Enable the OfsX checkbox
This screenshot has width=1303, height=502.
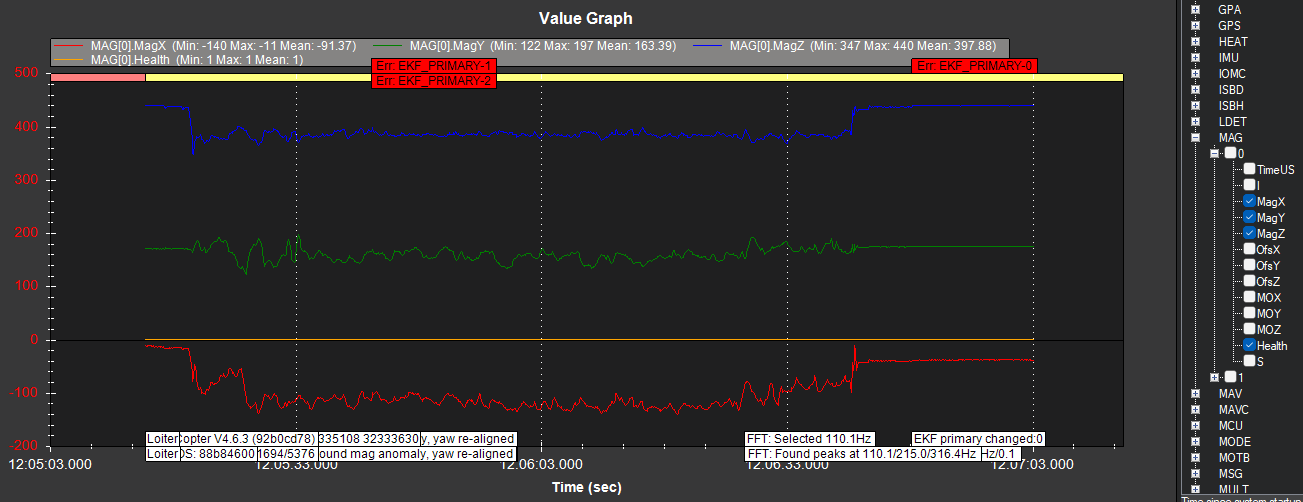pos(1249,249)
